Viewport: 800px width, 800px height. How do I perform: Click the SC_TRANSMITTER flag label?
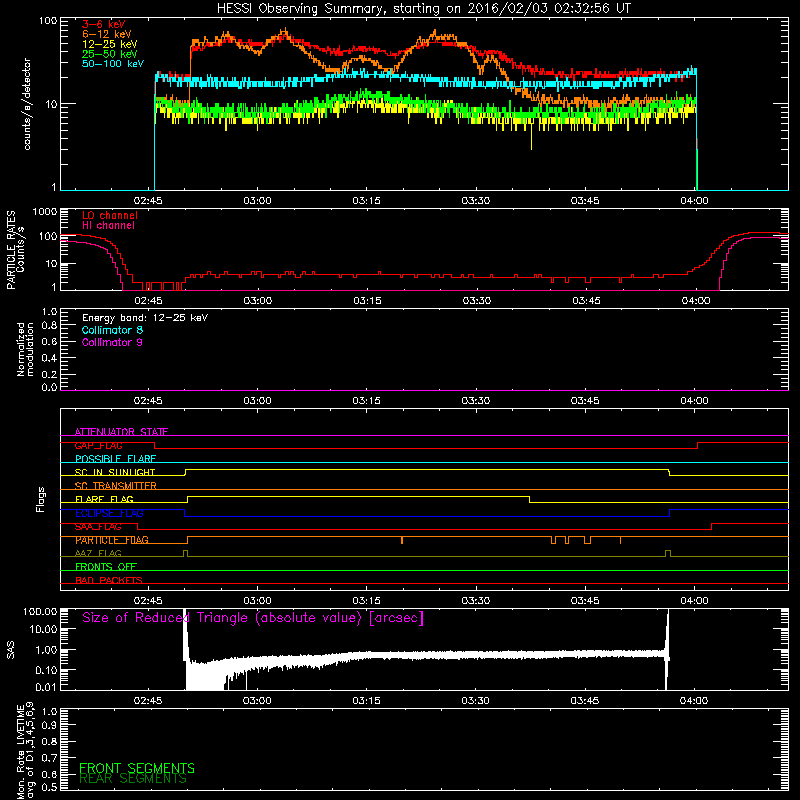(x=116, y=486)
